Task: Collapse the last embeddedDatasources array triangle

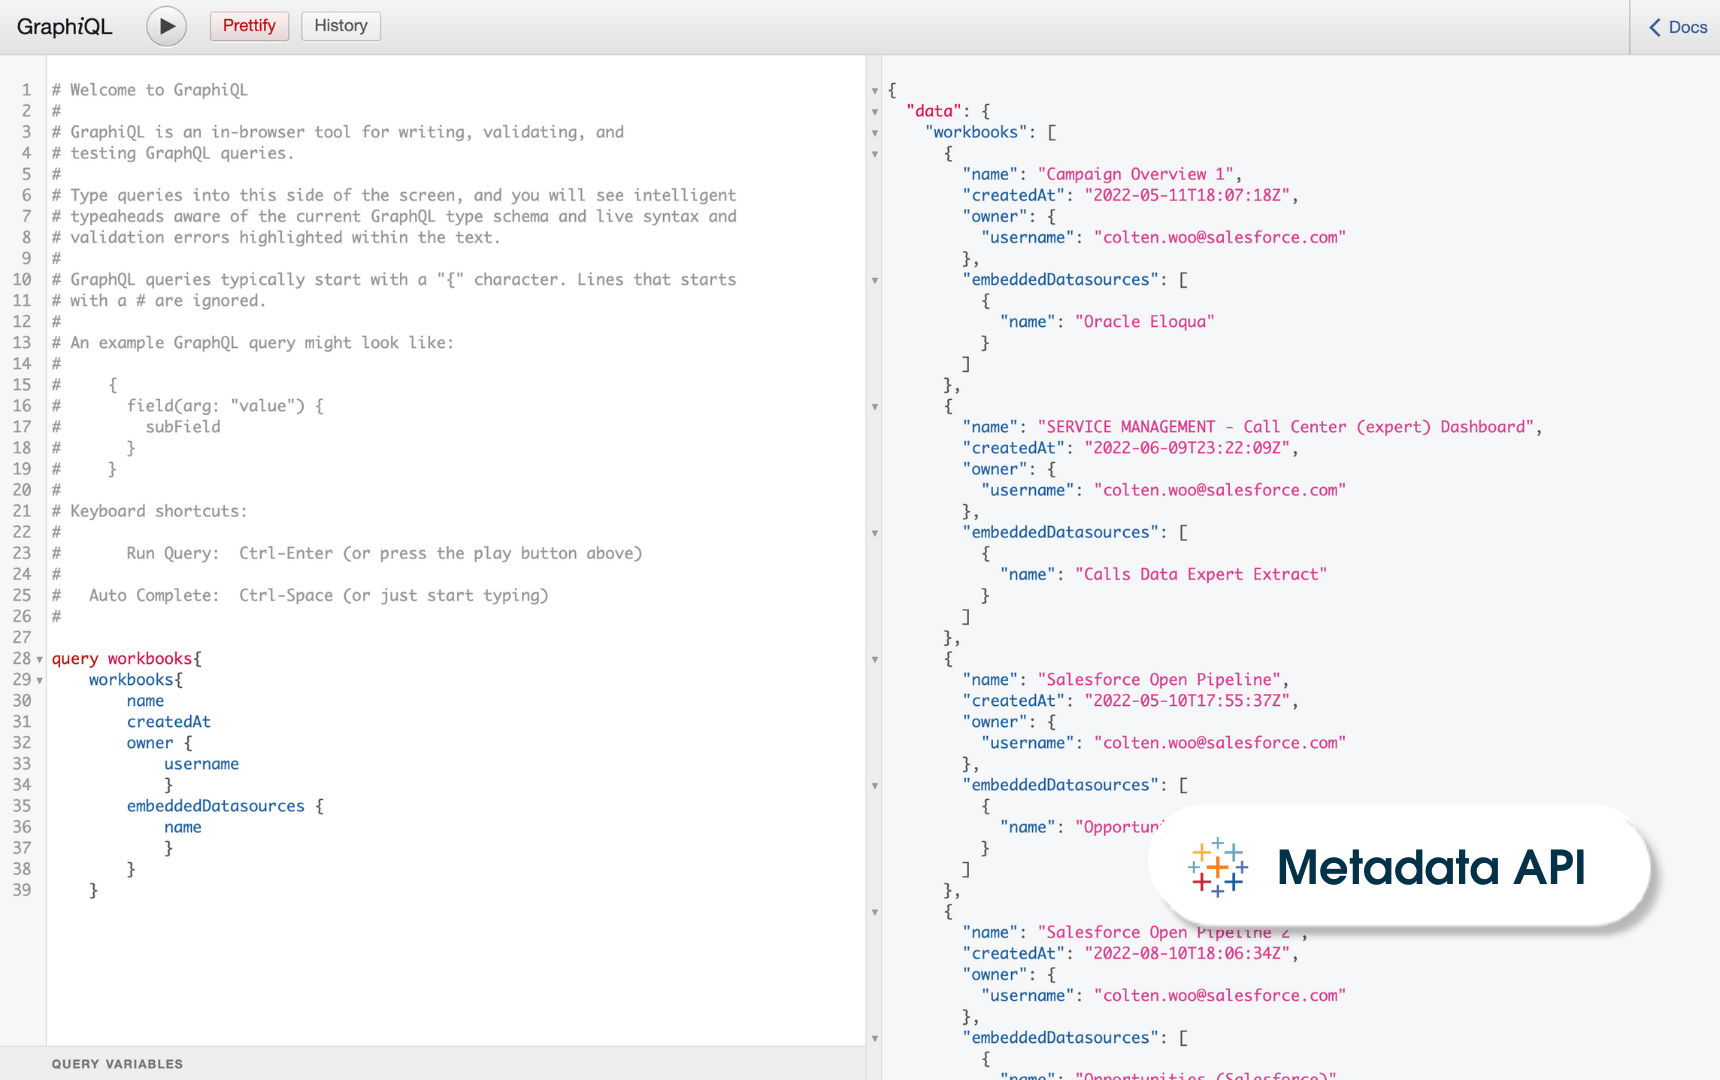Action: tap(875, 1038)
